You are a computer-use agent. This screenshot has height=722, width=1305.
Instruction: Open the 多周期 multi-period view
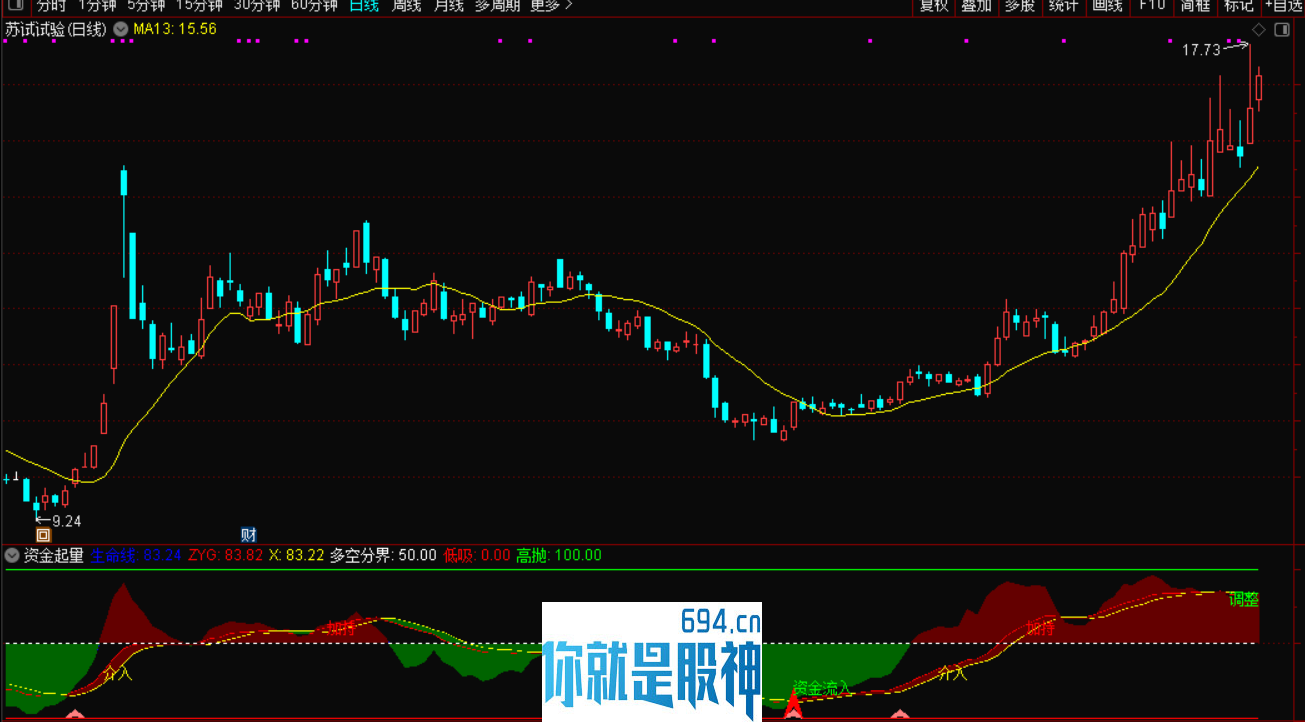pos(497,5)
